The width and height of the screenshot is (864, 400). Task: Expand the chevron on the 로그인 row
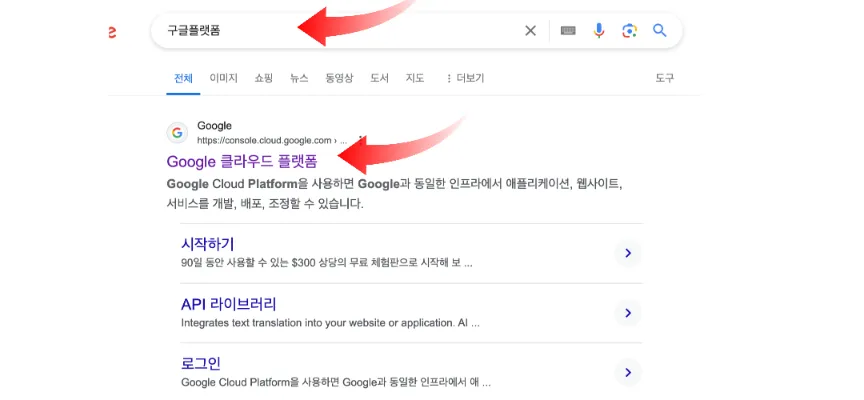pos(628,372)
